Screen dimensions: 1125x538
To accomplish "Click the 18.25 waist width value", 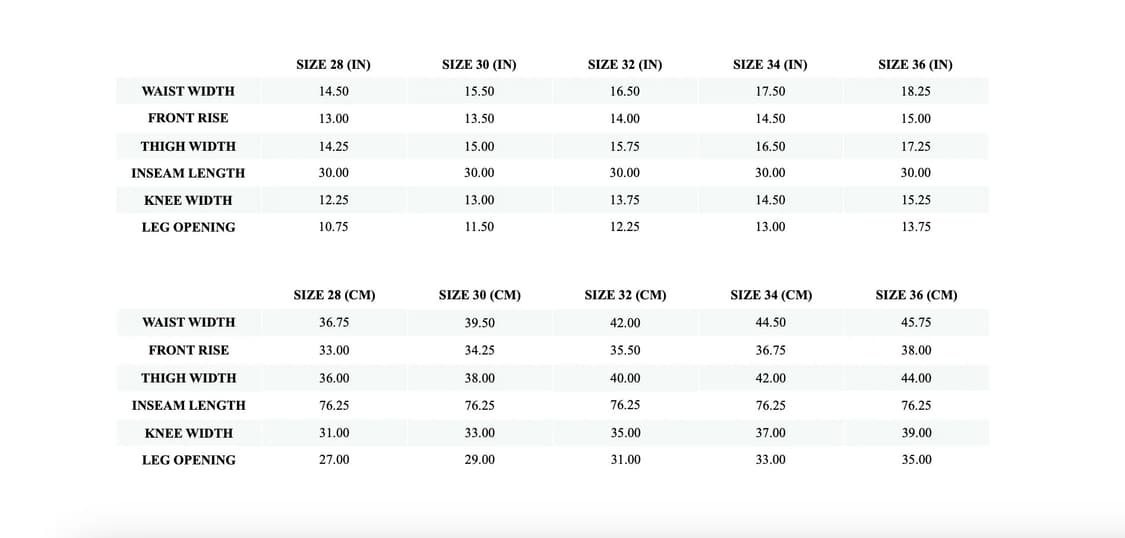I will (916, 91).
